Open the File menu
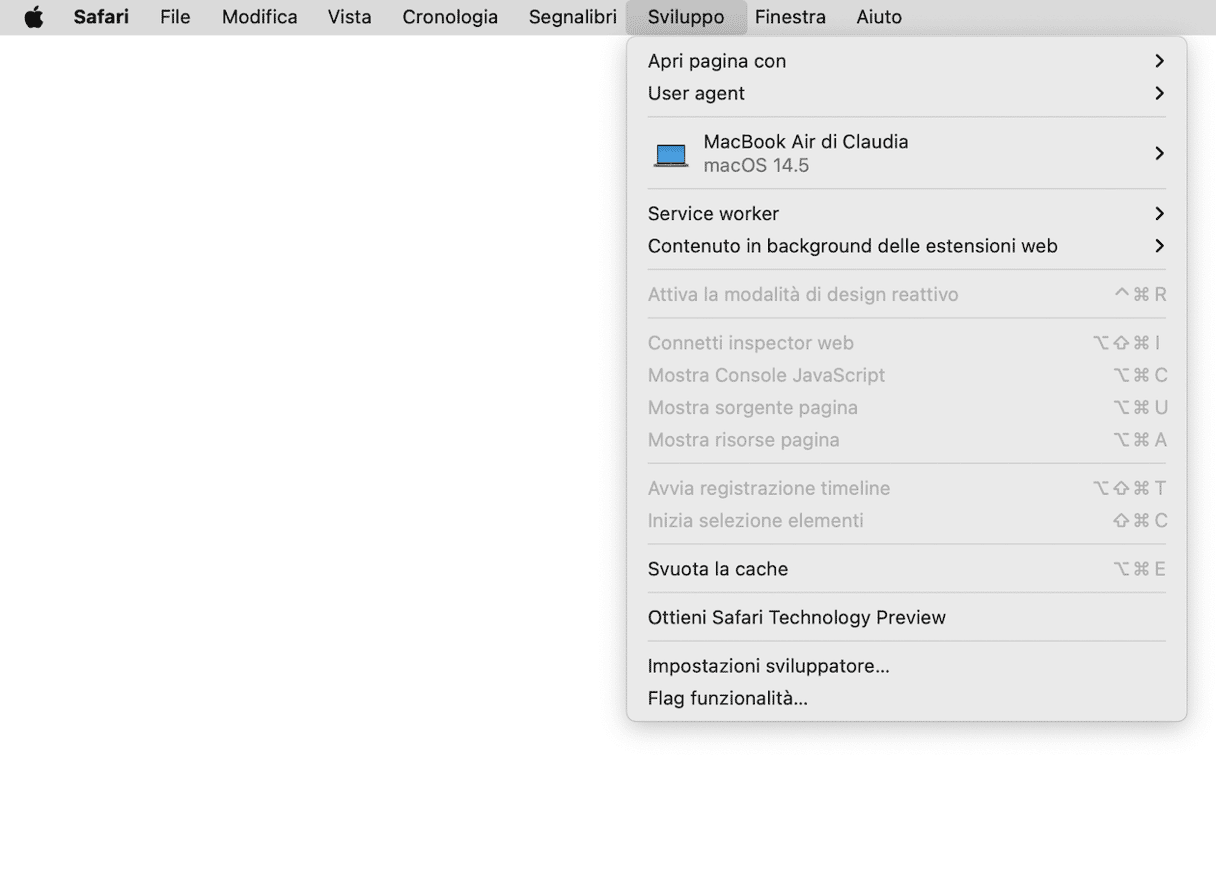1216x881 pixels. tap(175, 17)
